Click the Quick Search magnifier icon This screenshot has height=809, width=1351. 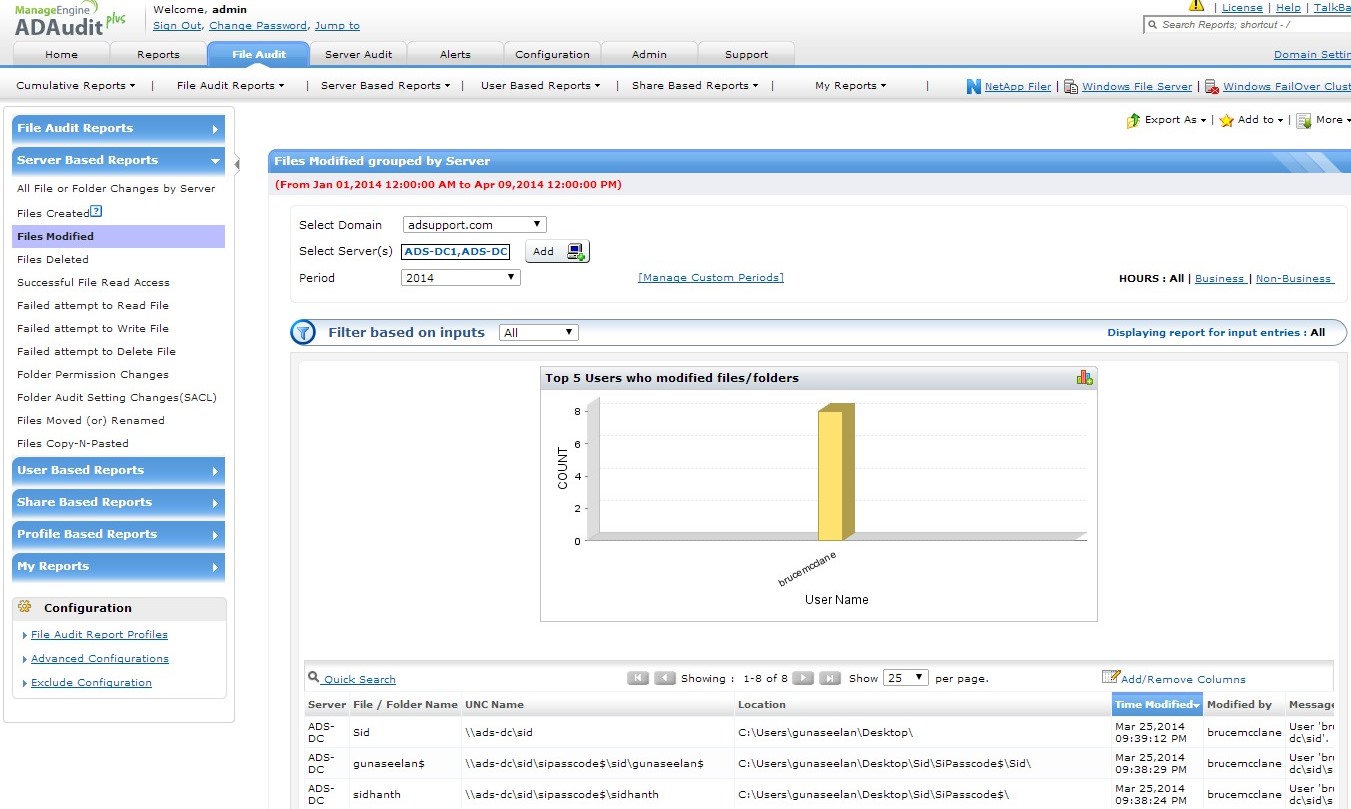click(x=314, y=678)
